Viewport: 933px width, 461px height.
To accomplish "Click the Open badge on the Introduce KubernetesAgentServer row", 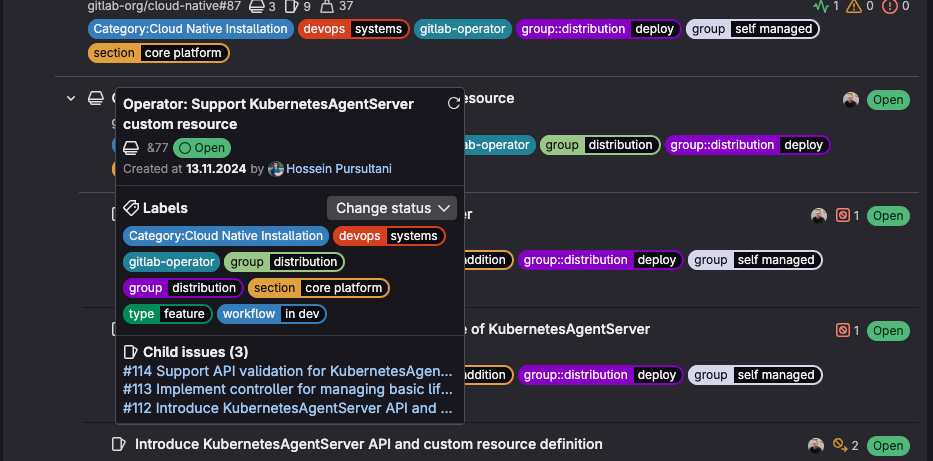I will tap(888, 446).
